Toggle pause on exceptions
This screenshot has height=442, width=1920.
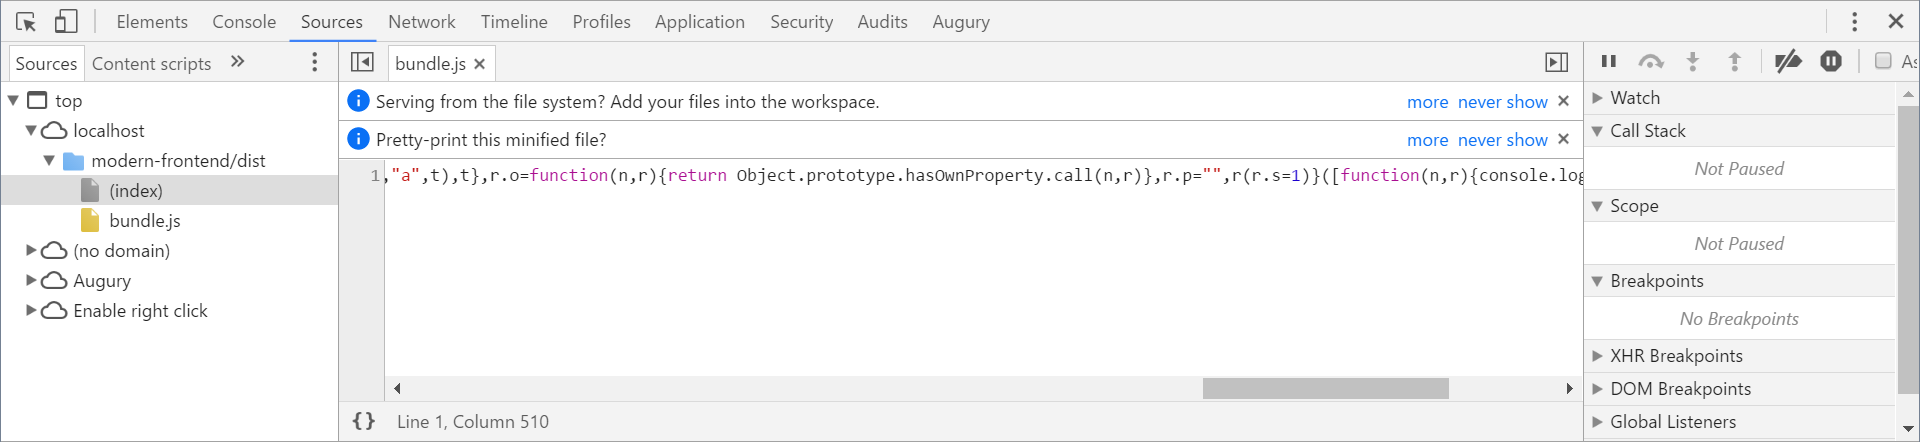(1831, 61)
